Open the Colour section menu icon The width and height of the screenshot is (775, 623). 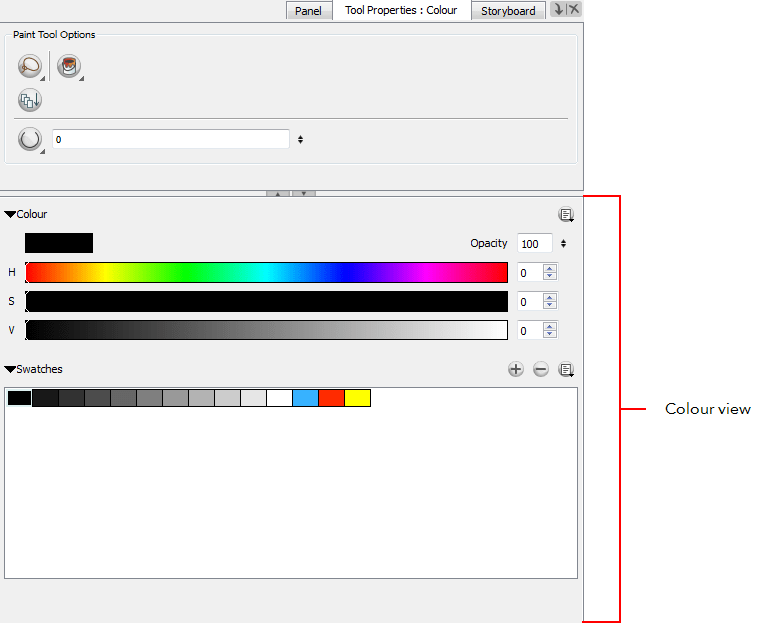(x=565, y=215)
